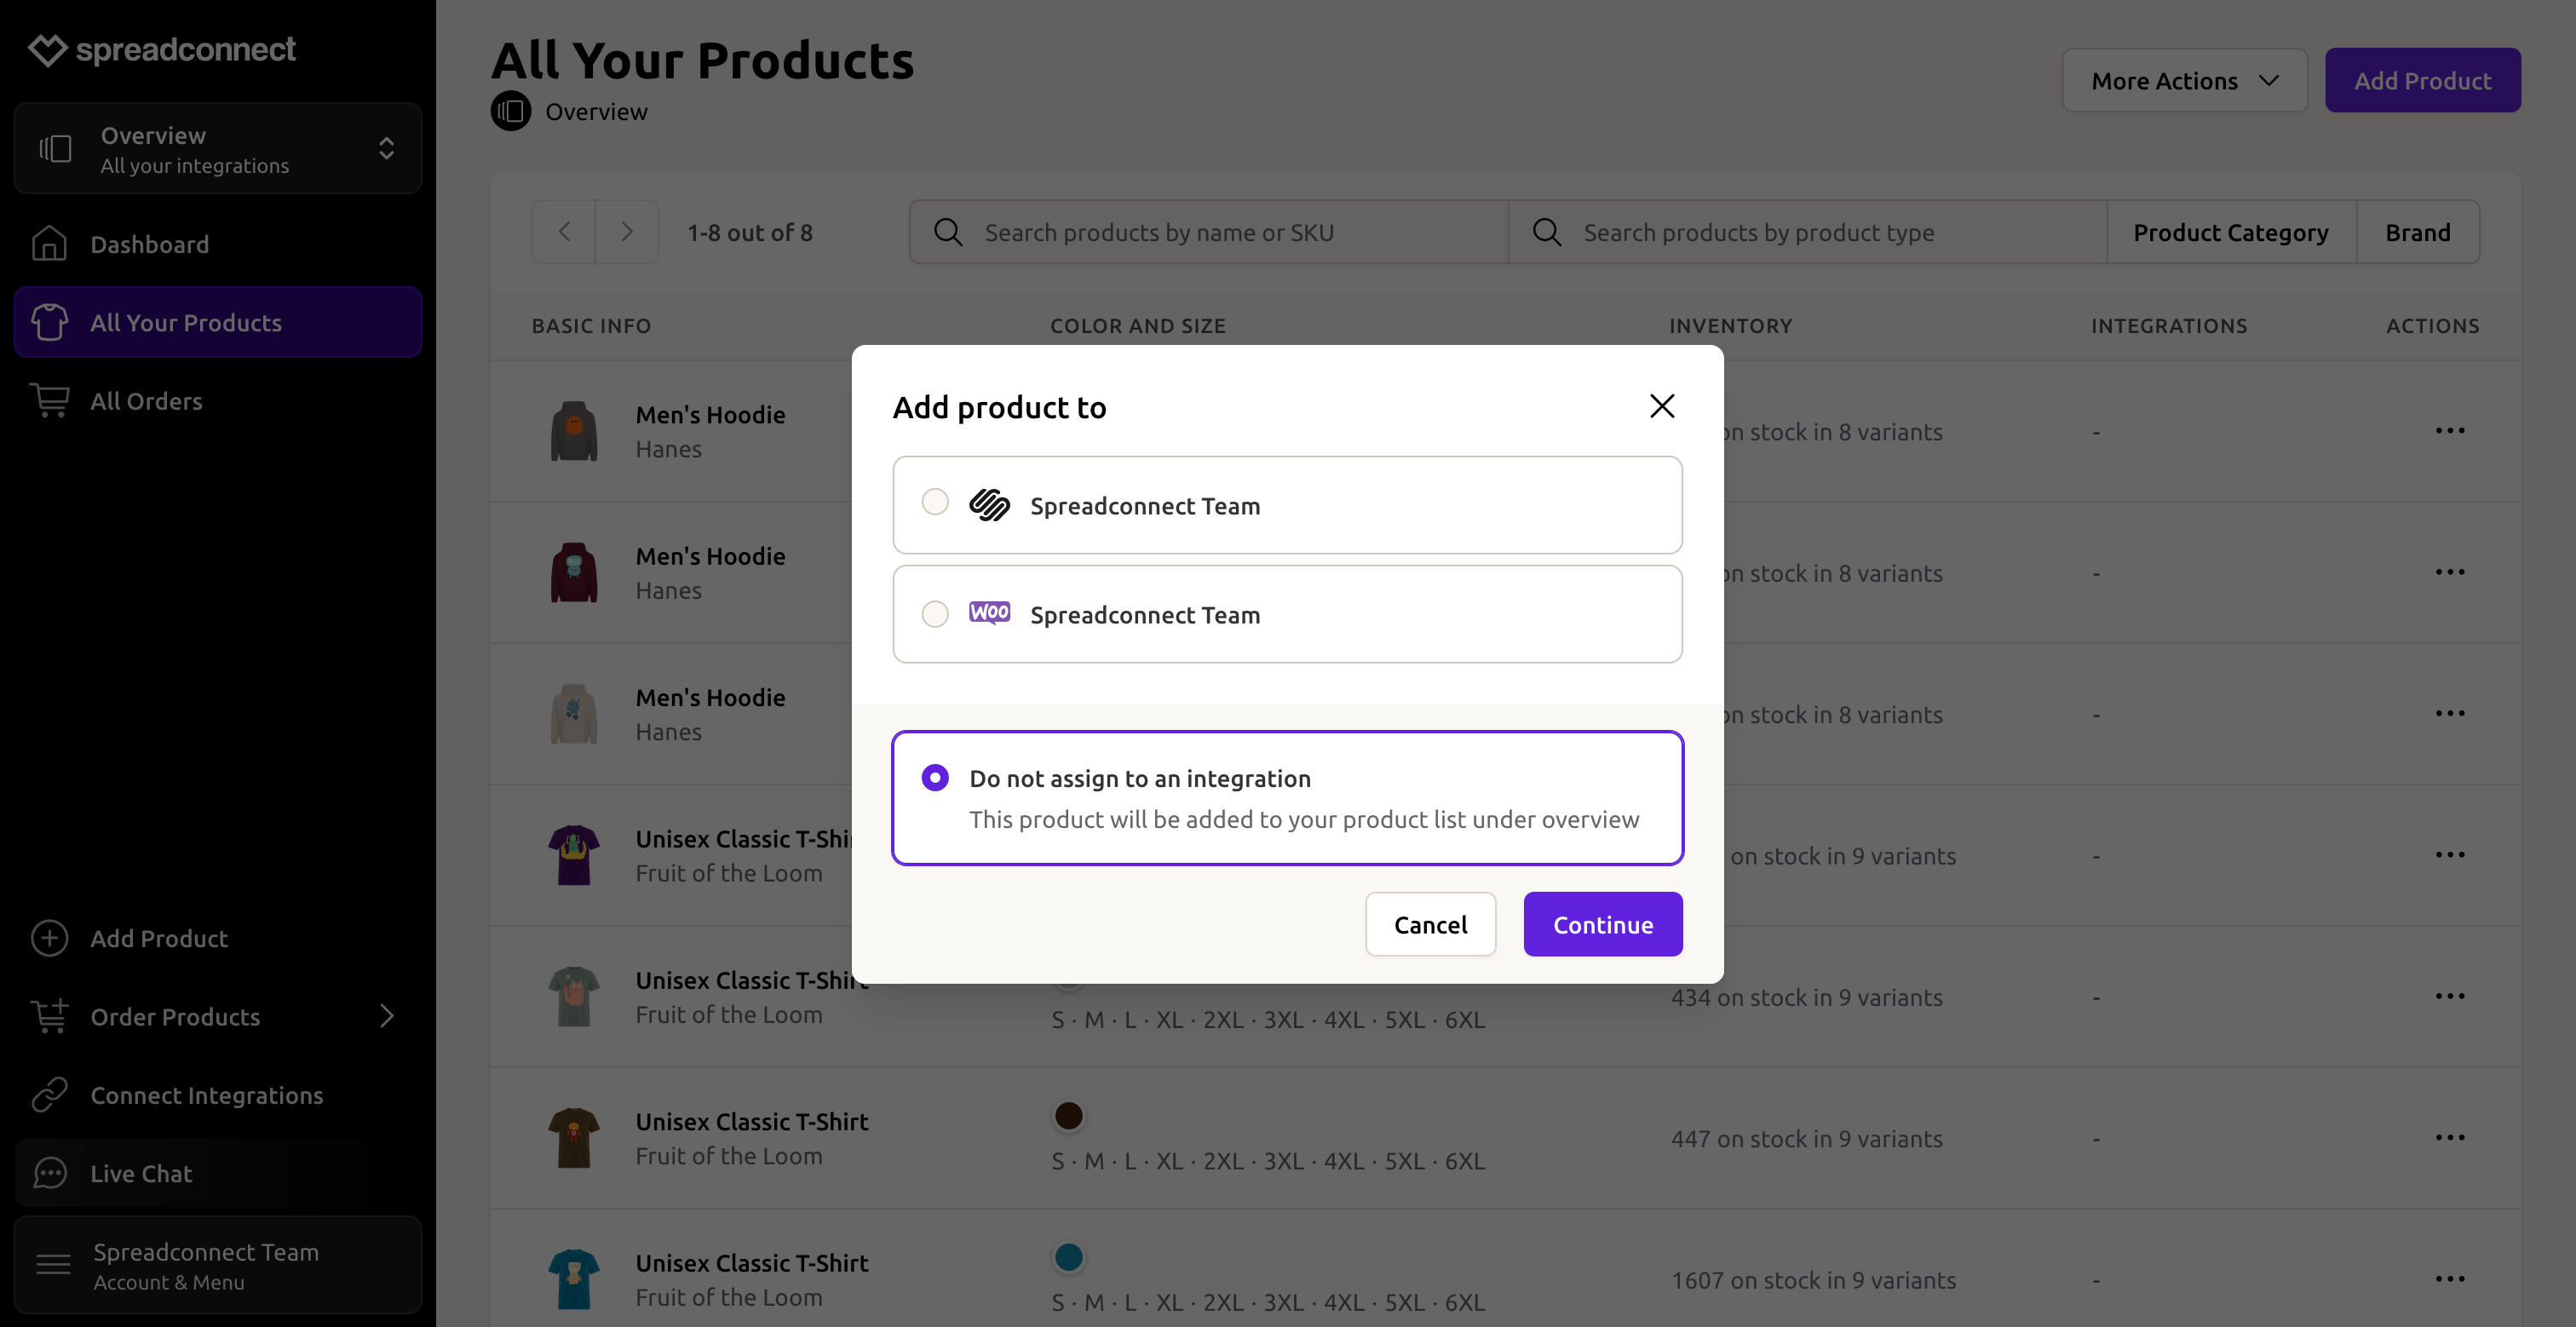Click the Order Products cart icon
Viewport: 2576px width, 1327px height.
coord(49,1016)
